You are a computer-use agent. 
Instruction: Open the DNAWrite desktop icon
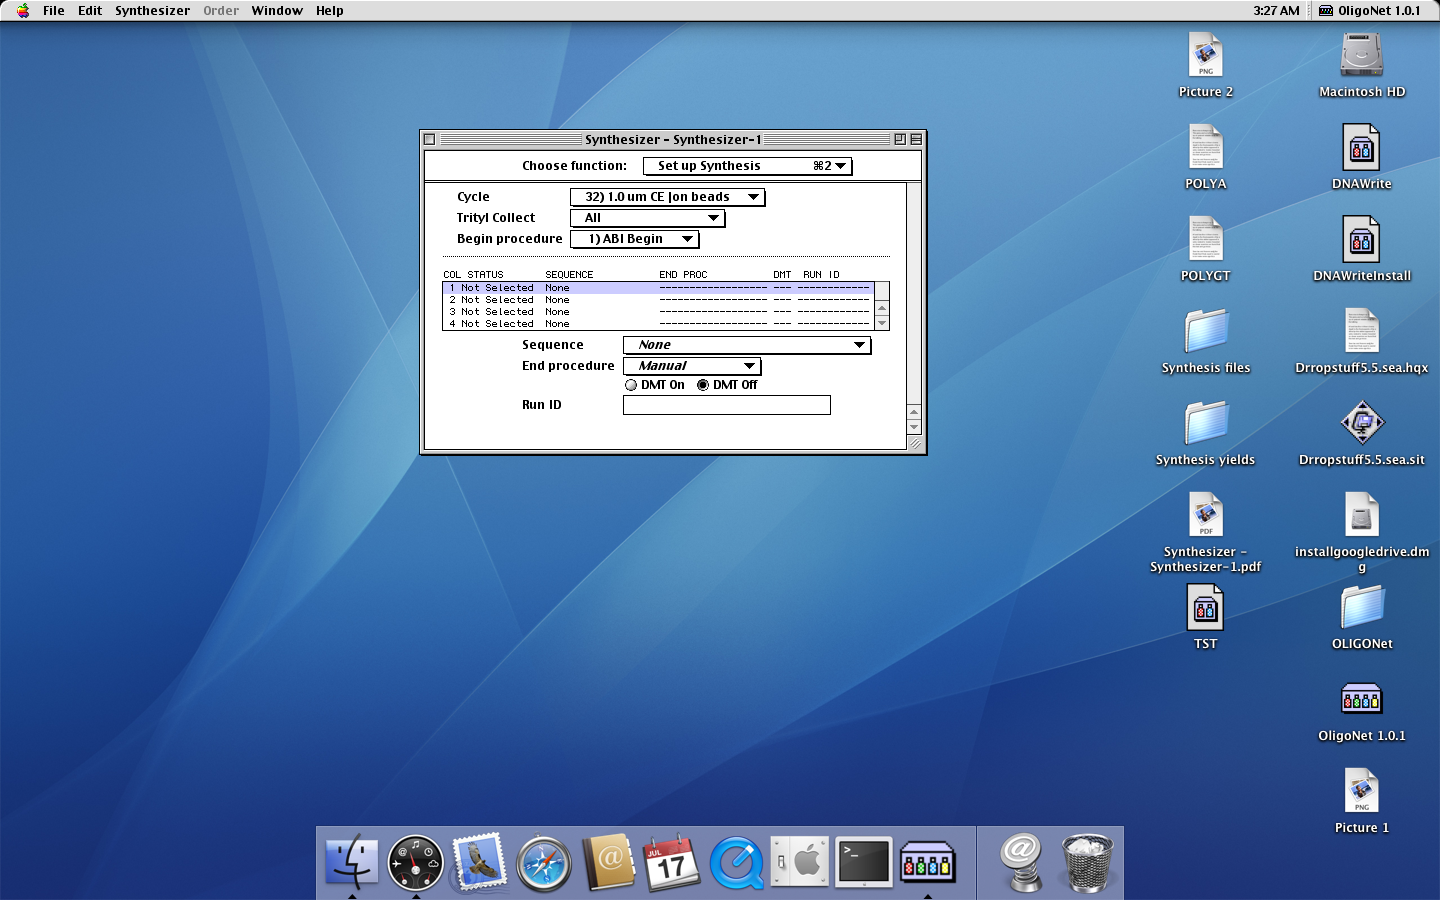[x=1361, y=150]
